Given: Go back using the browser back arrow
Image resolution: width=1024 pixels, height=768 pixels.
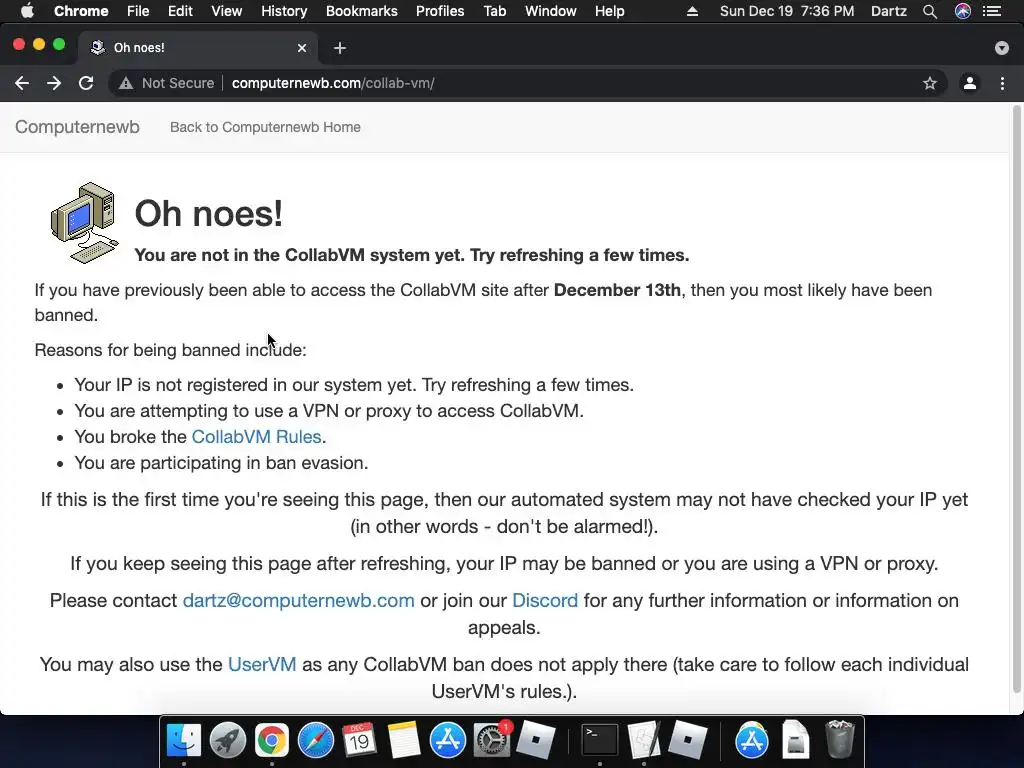Looking at the screenshot, I should (x=22, y=83).
